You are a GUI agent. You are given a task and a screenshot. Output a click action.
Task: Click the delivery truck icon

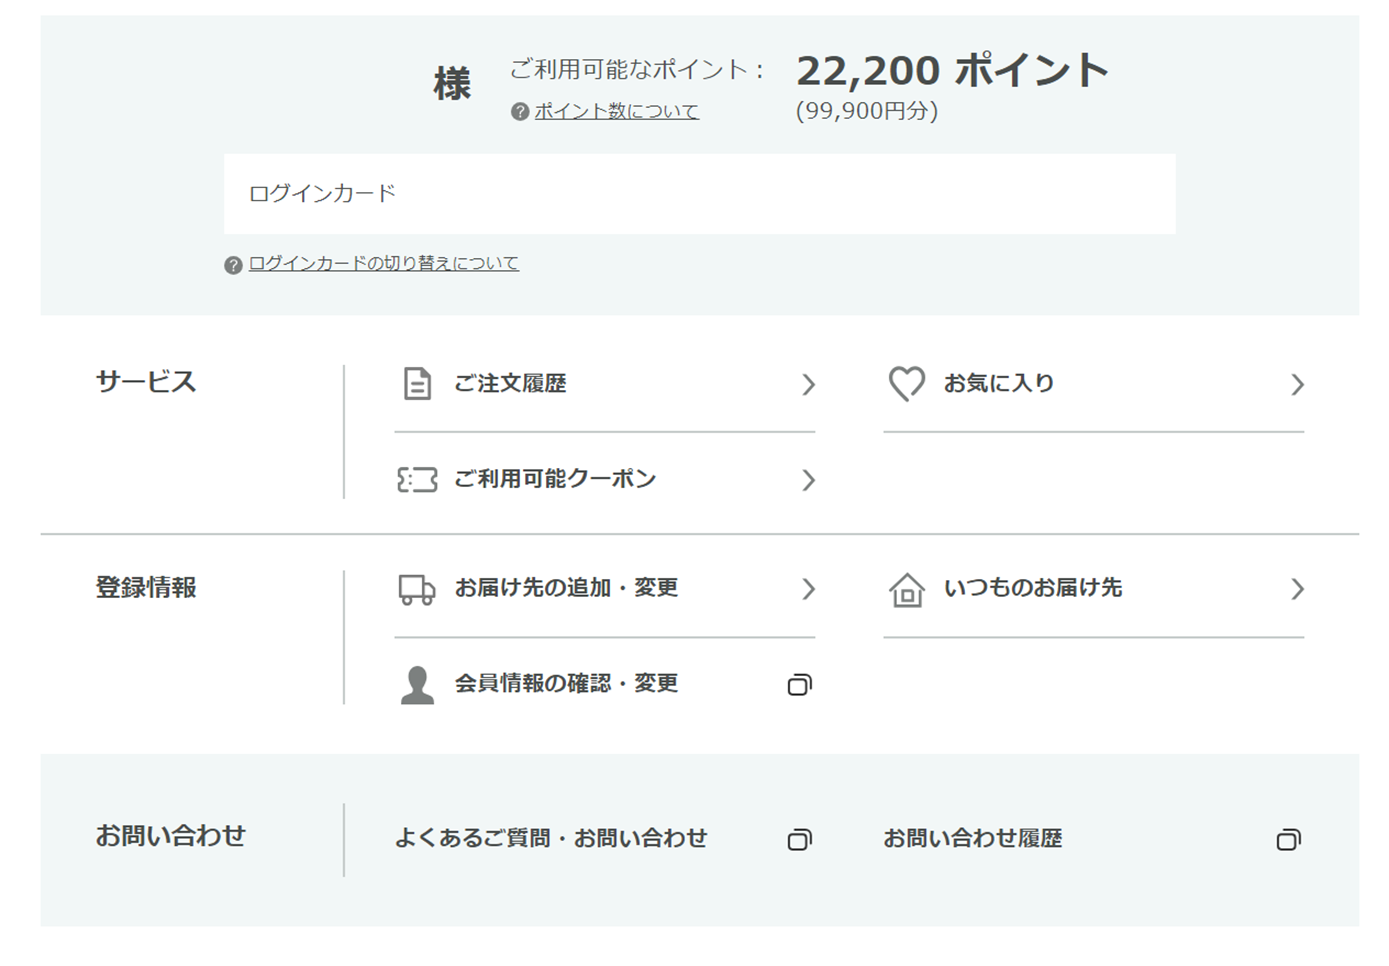(417, 589)
